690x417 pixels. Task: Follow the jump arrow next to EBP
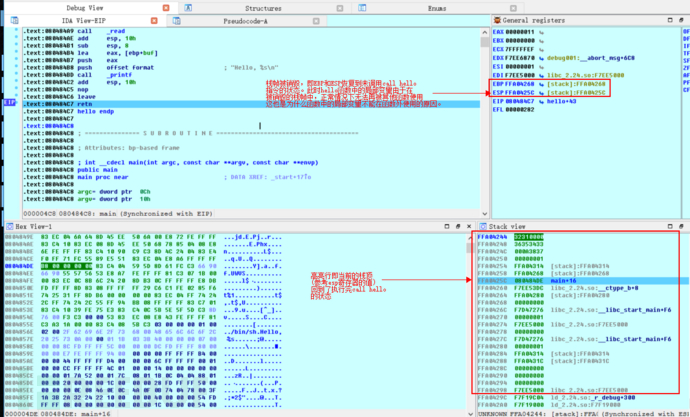(541, 84)
